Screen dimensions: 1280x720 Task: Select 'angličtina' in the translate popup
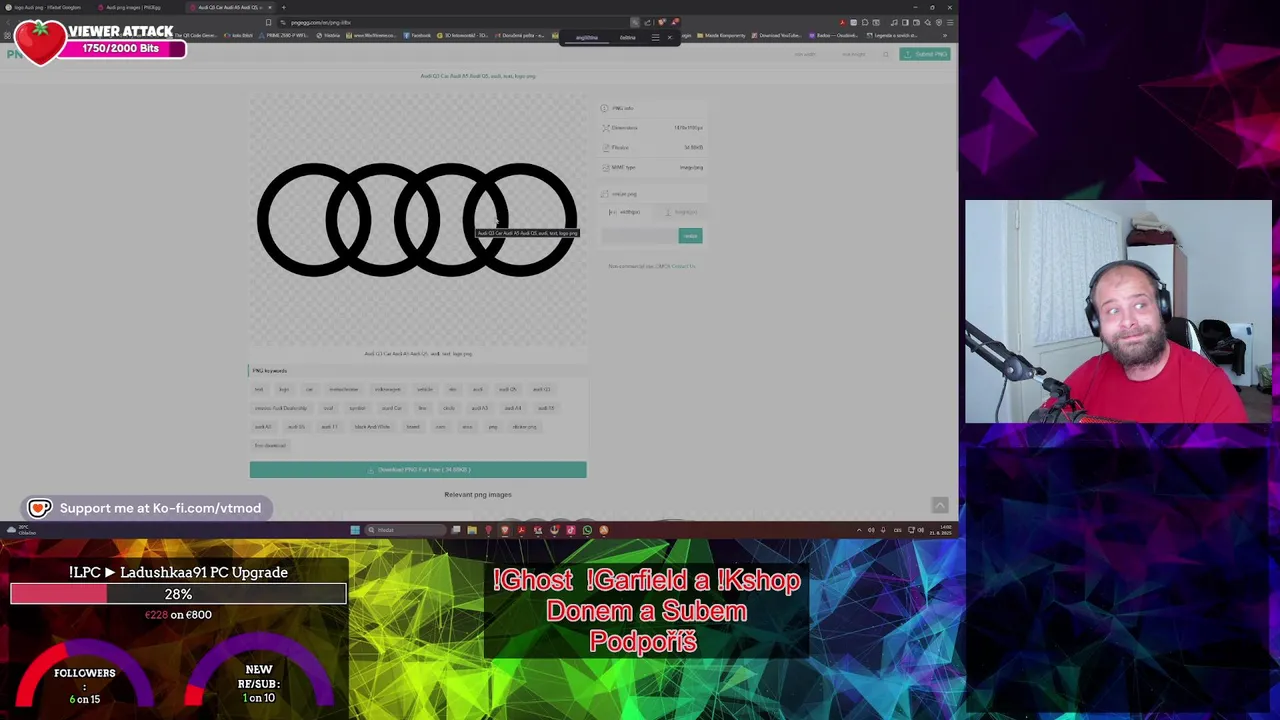coord(587,37)
